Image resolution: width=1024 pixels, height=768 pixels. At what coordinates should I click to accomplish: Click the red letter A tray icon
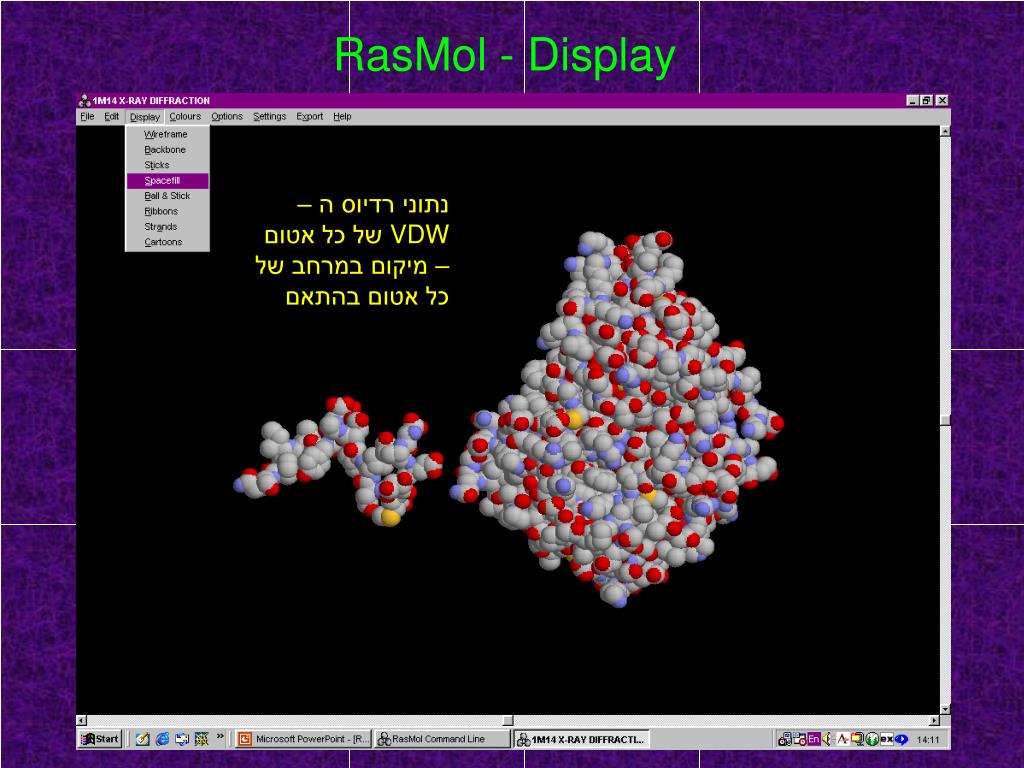(842, 739)
